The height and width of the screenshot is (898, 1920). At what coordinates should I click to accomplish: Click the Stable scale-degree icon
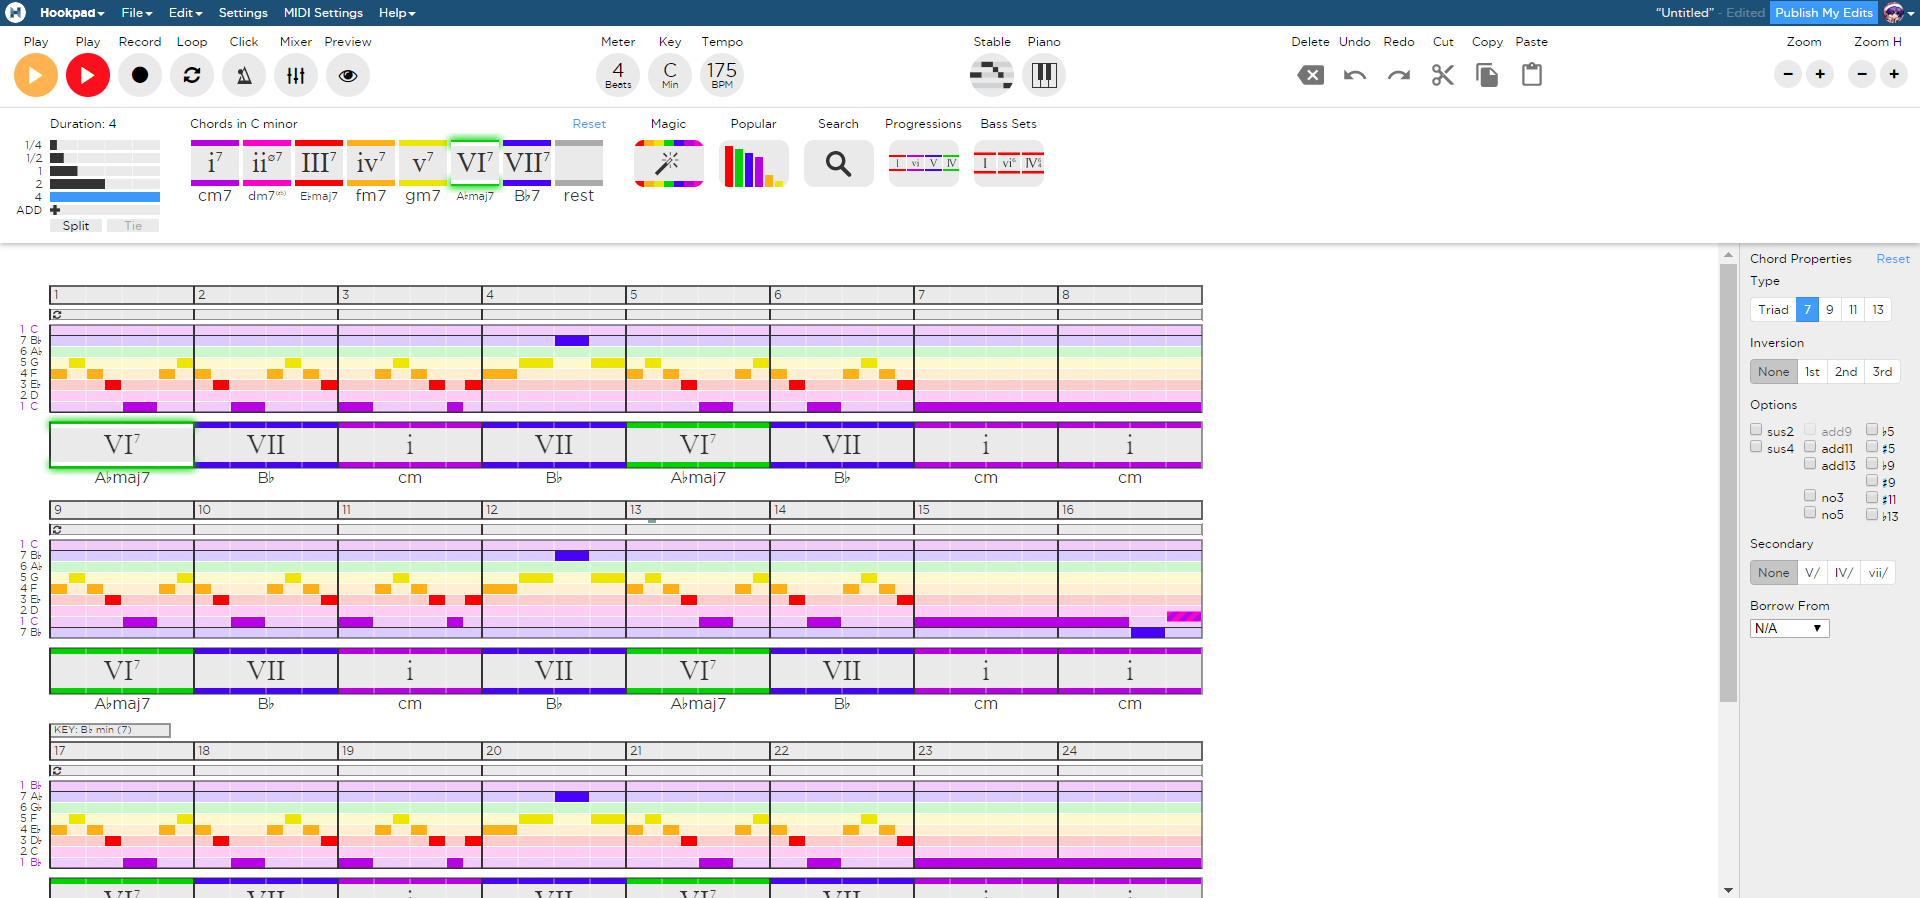pos(992,75)
